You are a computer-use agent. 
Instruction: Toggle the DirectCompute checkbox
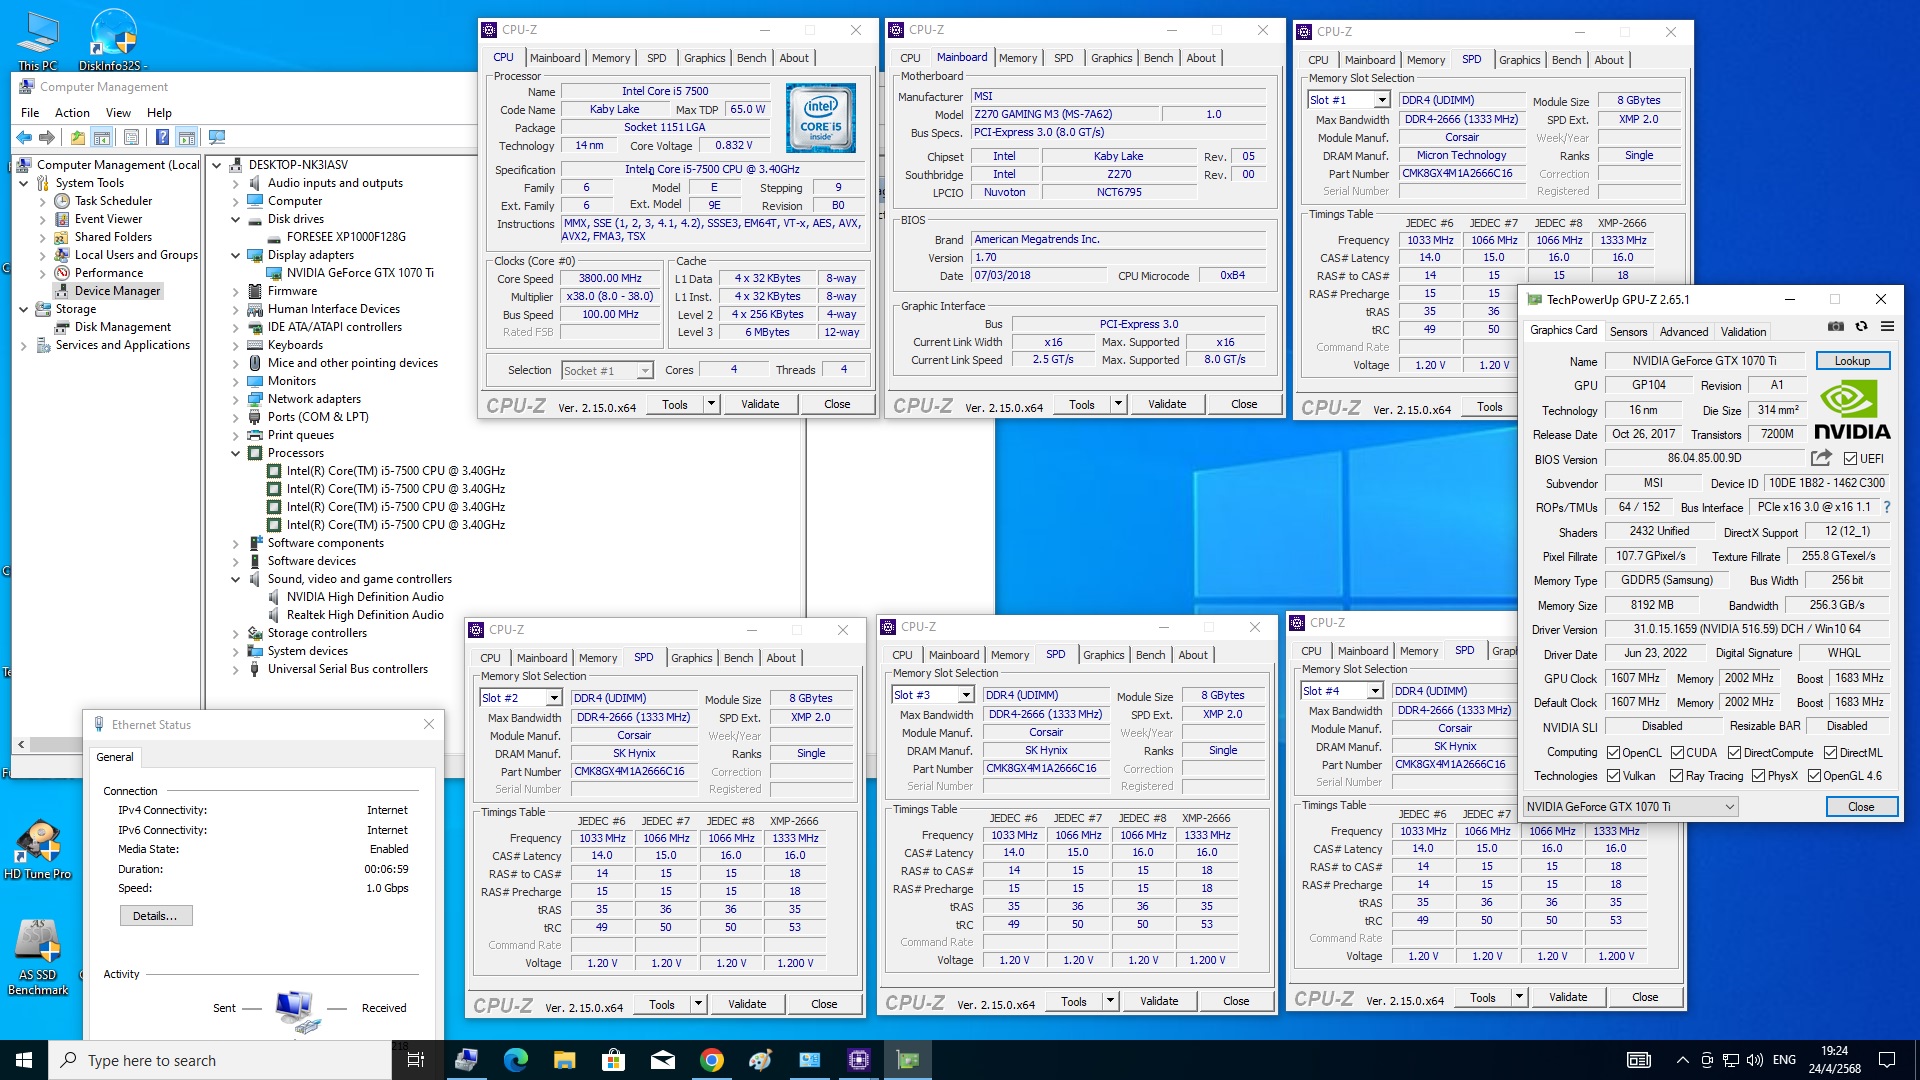[x=1734, y=753]
